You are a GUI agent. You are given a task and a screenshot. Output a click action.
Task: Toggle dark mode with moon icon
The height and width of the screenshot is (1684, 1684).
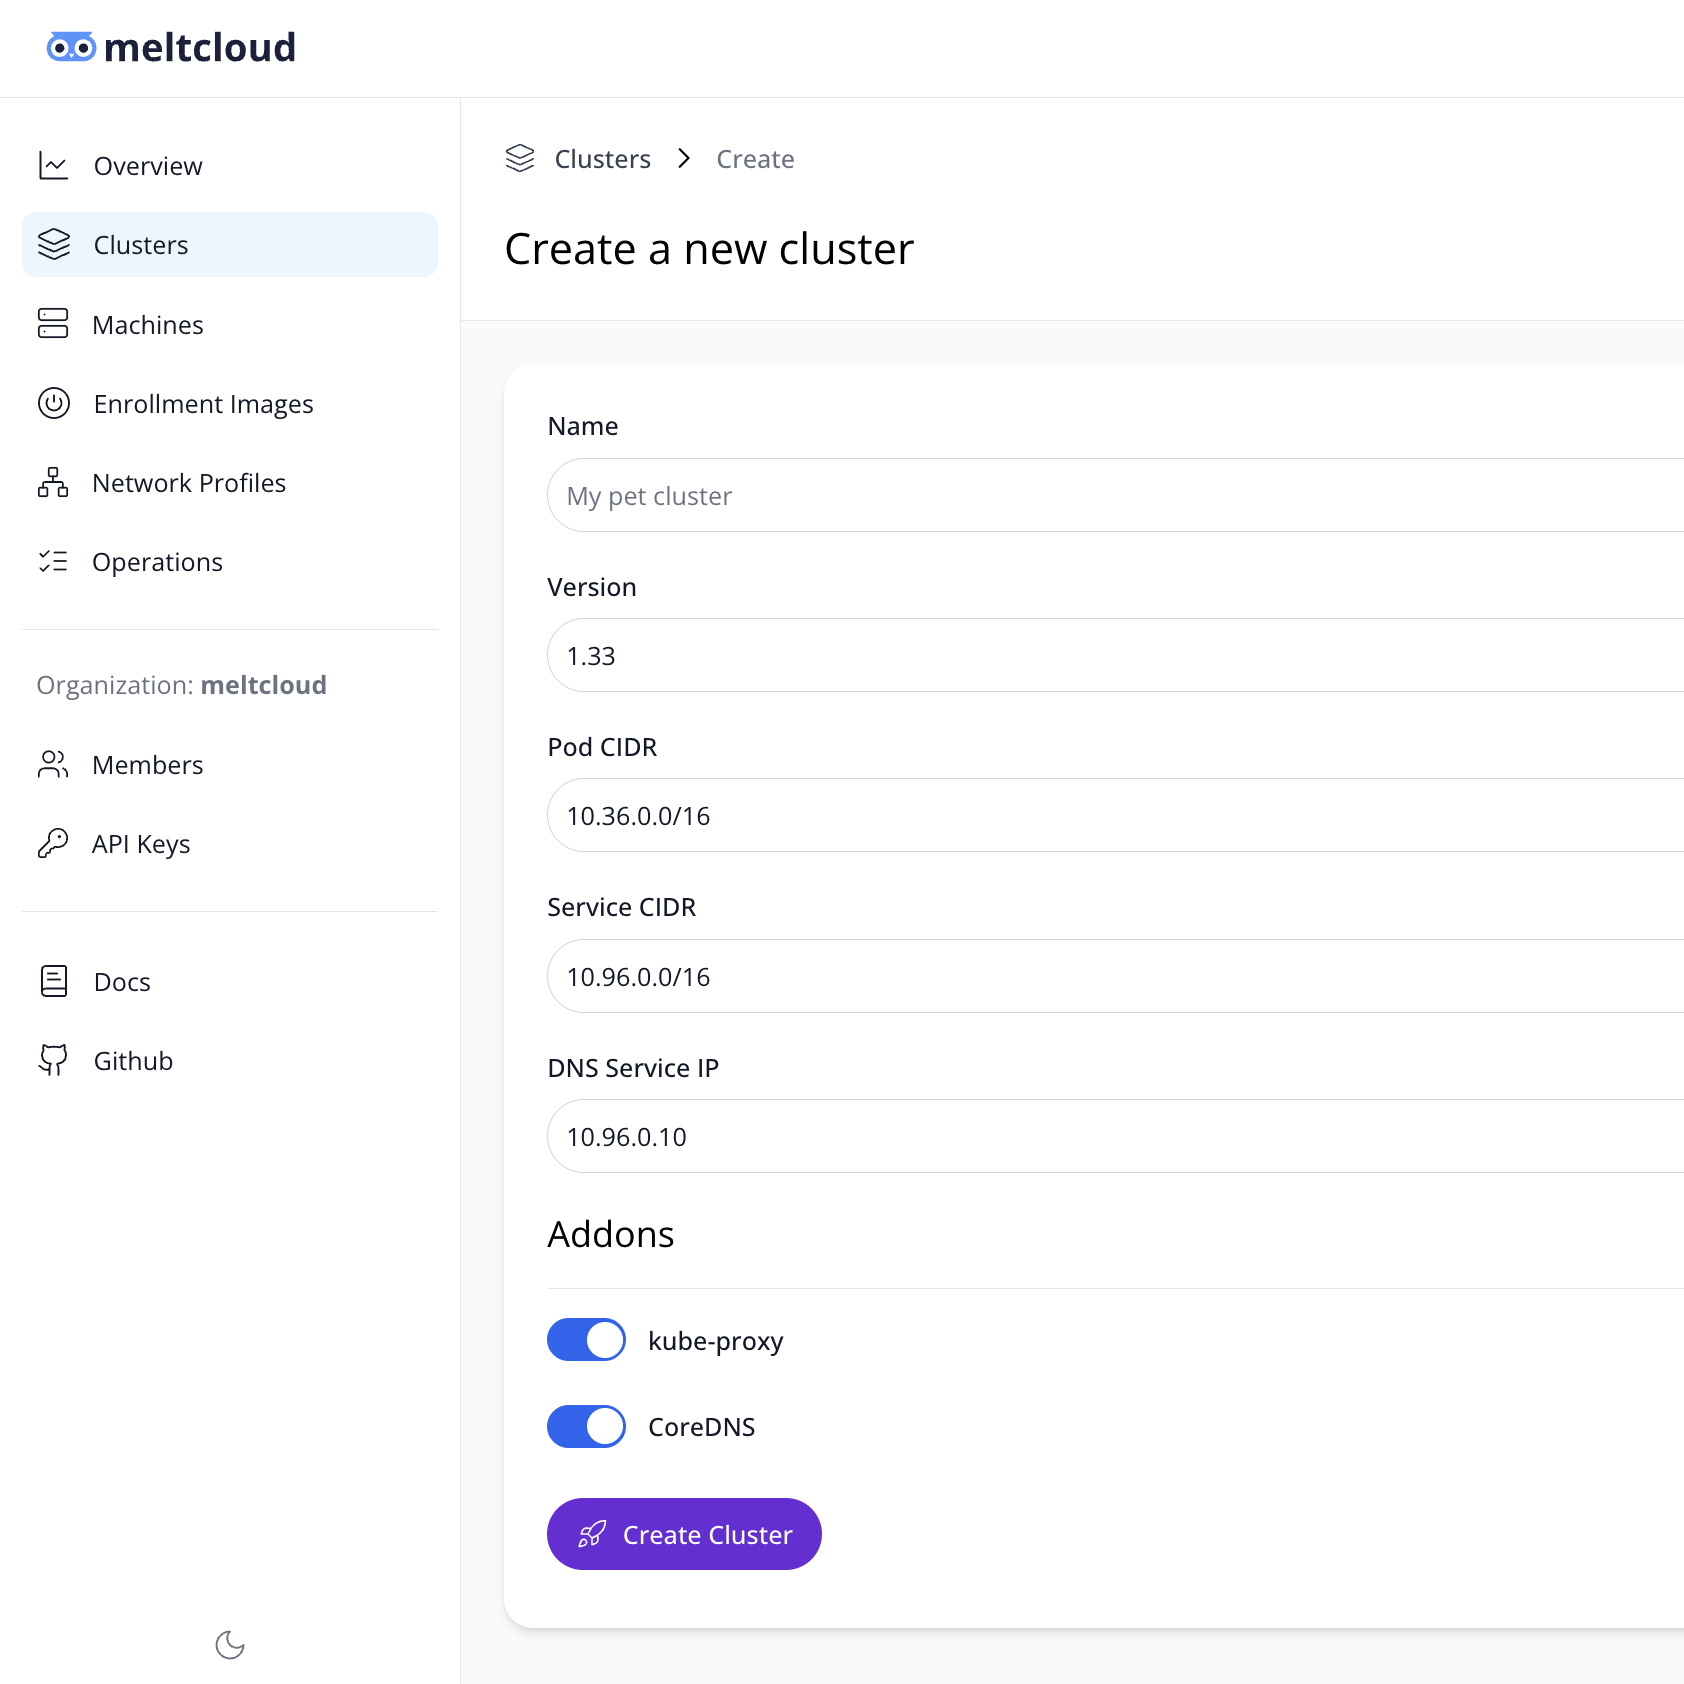pyautogui.click(x=230, y=1645)
